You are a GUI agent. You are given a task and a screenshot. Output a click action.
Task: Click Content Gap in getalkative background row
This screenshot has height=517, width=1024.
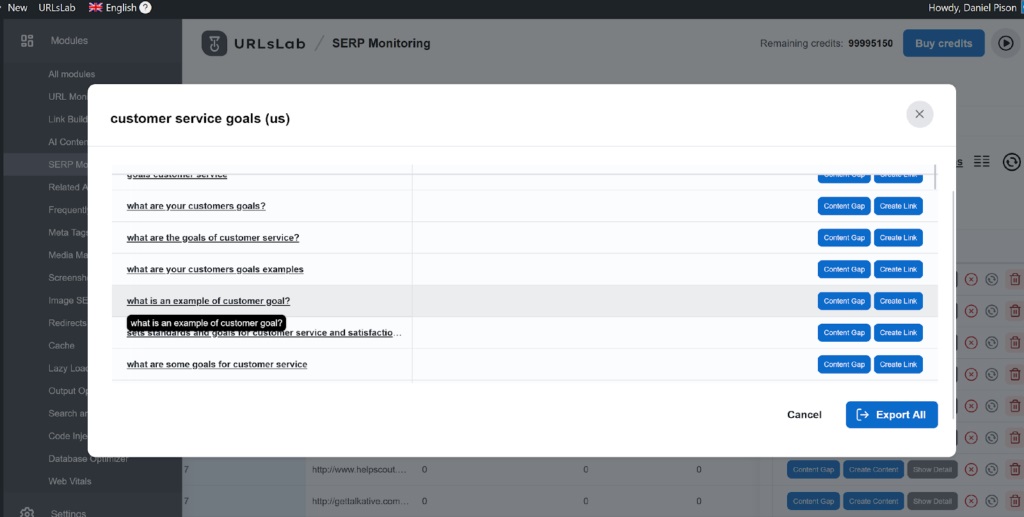tap(813, 501)
